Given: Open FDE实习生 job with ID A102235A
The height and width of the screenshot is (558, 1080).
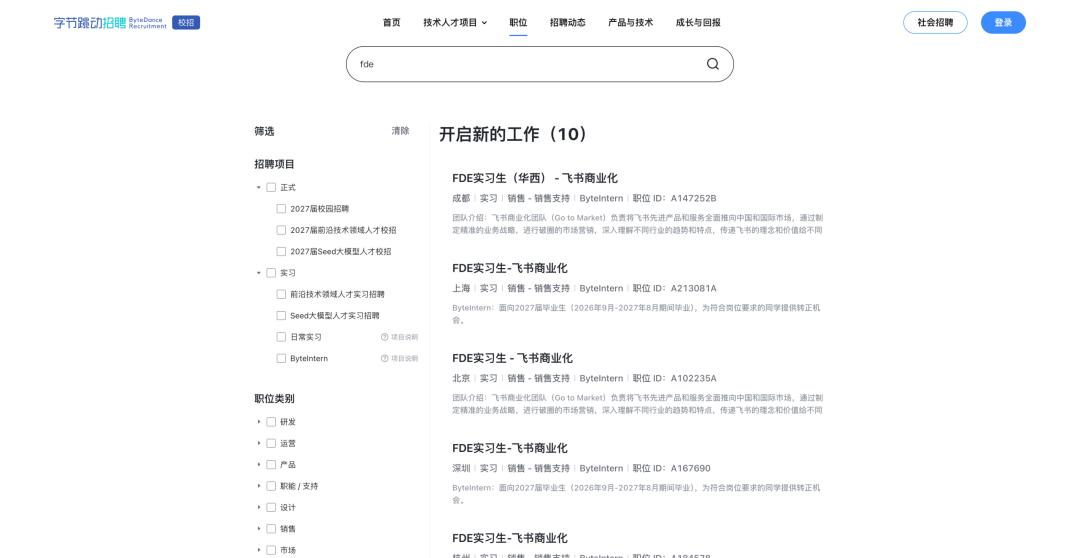Looking at the screenshot, I should tap(512, 358).
